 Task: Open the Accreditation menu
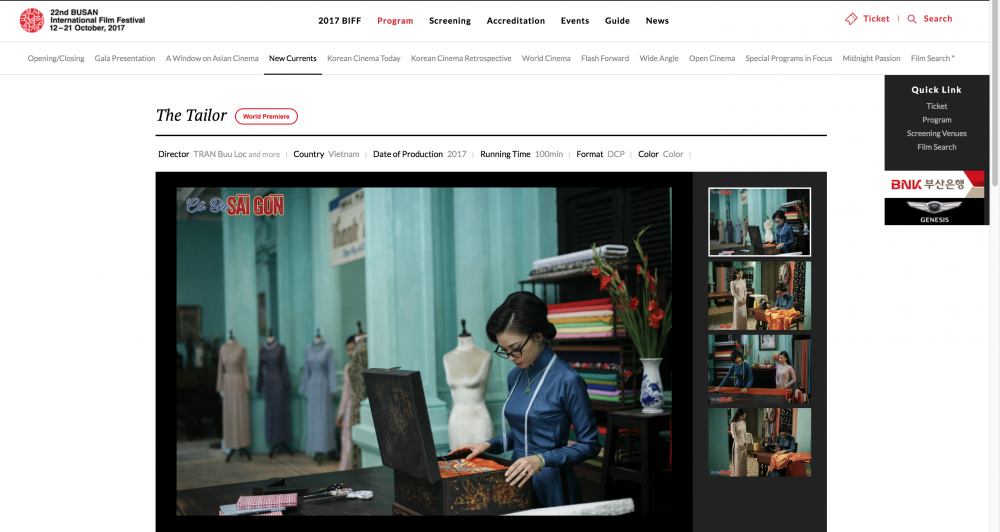pyautogui.click(x=516, y=21)
